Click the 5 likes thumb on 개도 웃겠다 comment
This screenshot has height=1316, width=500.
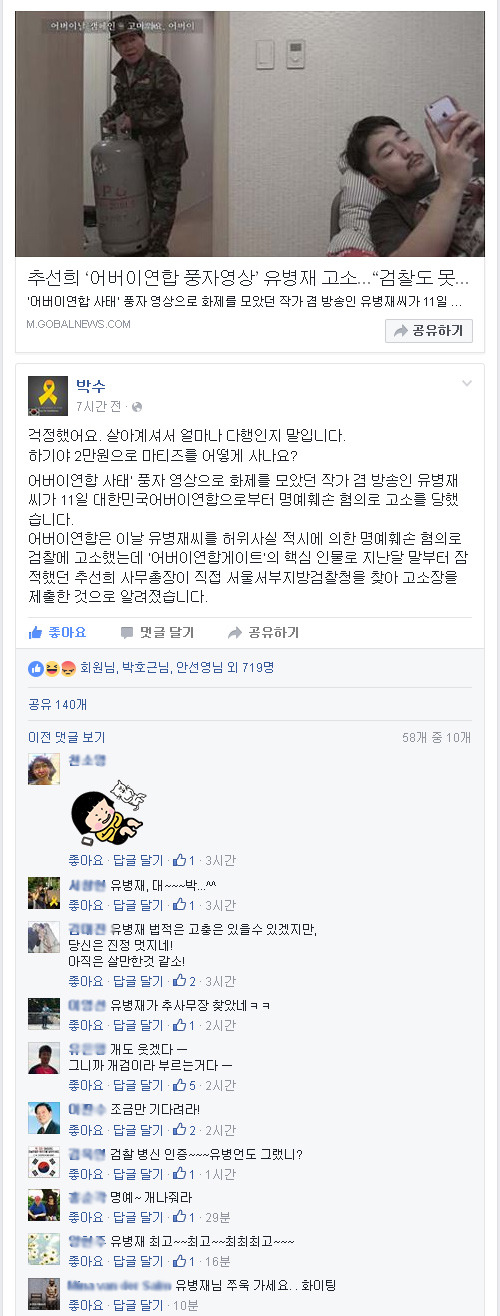[184, 1085]
